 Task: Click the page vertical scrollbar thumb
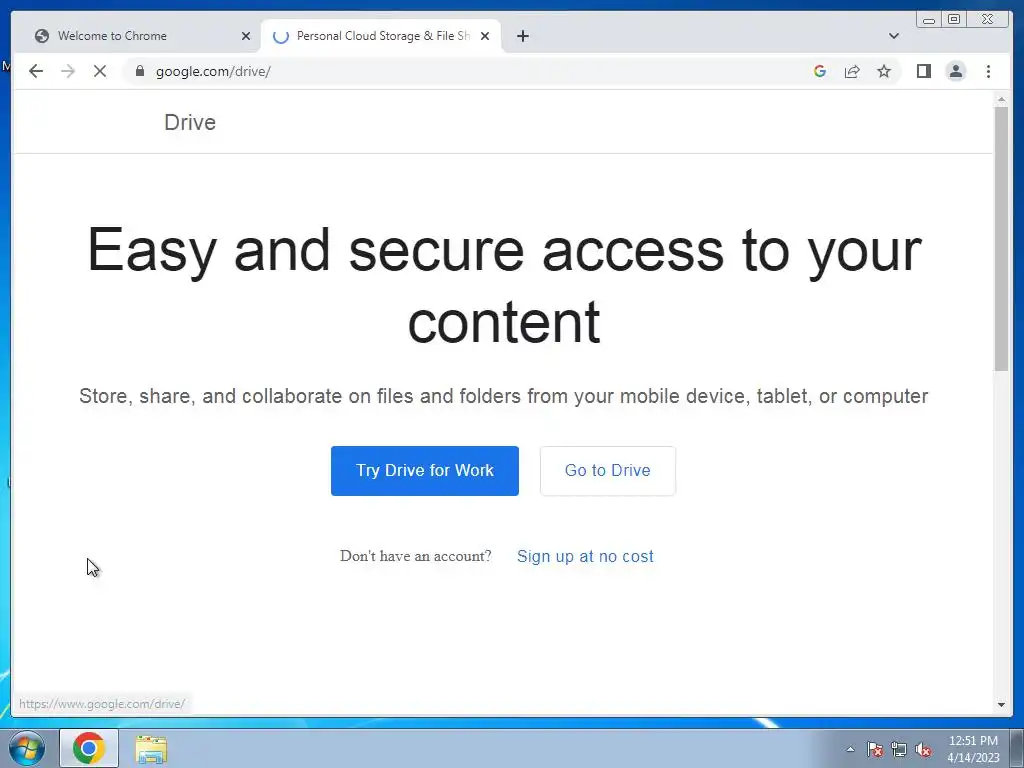click(1001, 238)
